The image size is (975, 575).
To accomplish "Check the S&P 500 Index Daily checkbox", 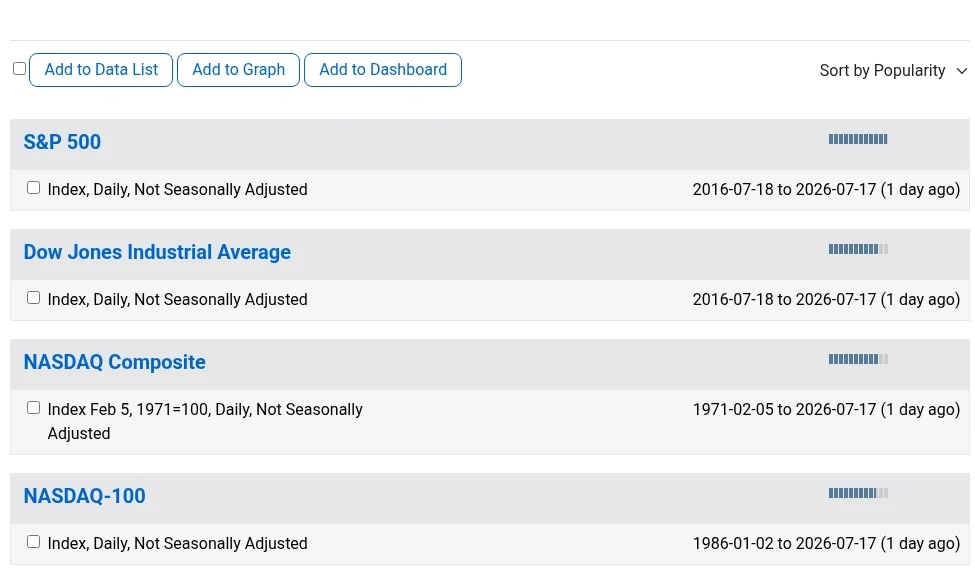I will (x=34, y=188).
